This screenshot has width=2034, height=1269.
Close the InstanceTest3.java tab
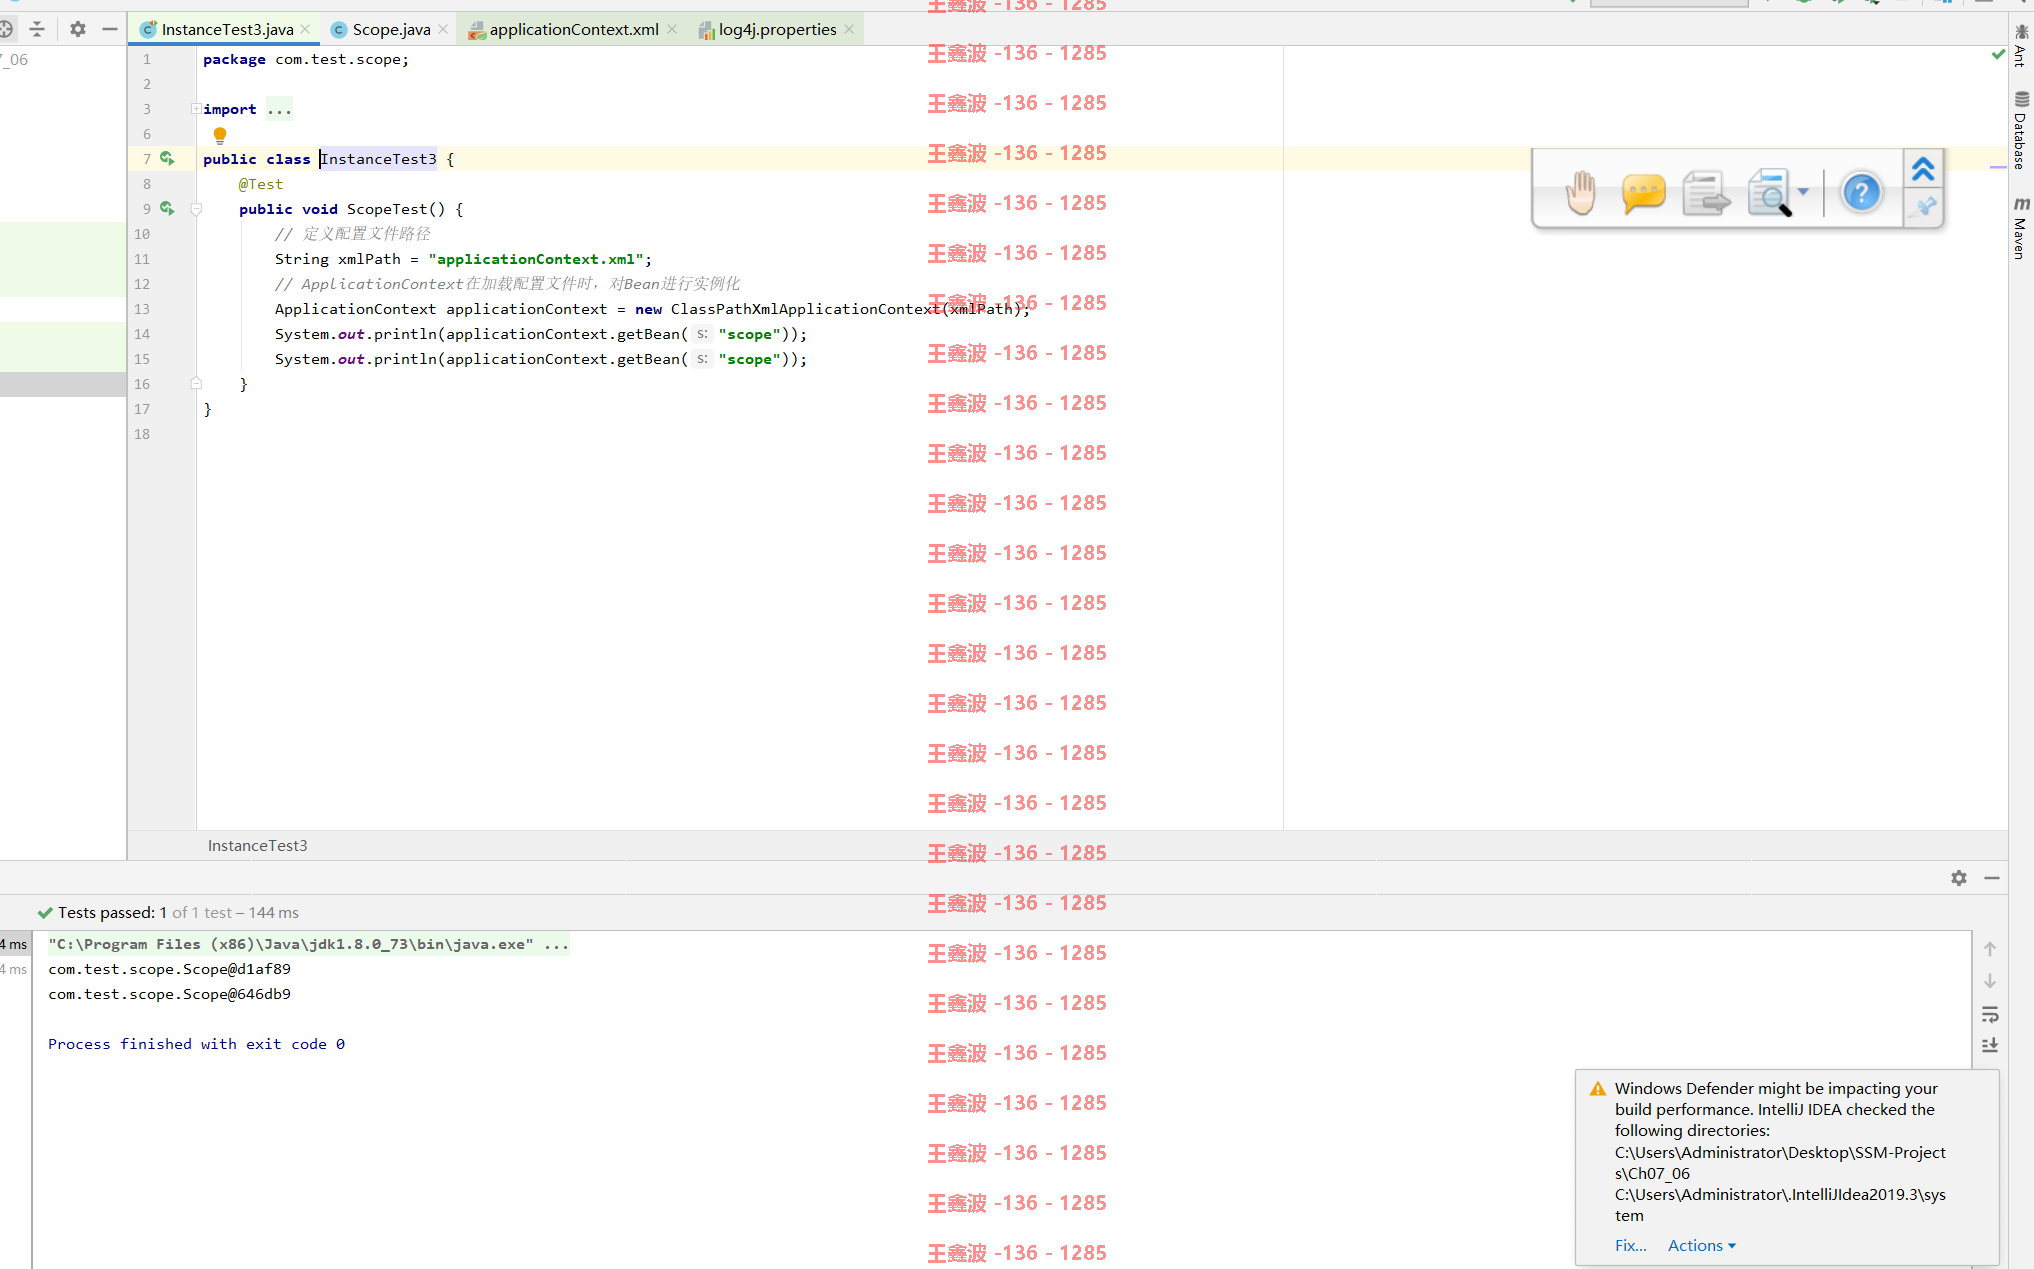click(x=305, y=29)
